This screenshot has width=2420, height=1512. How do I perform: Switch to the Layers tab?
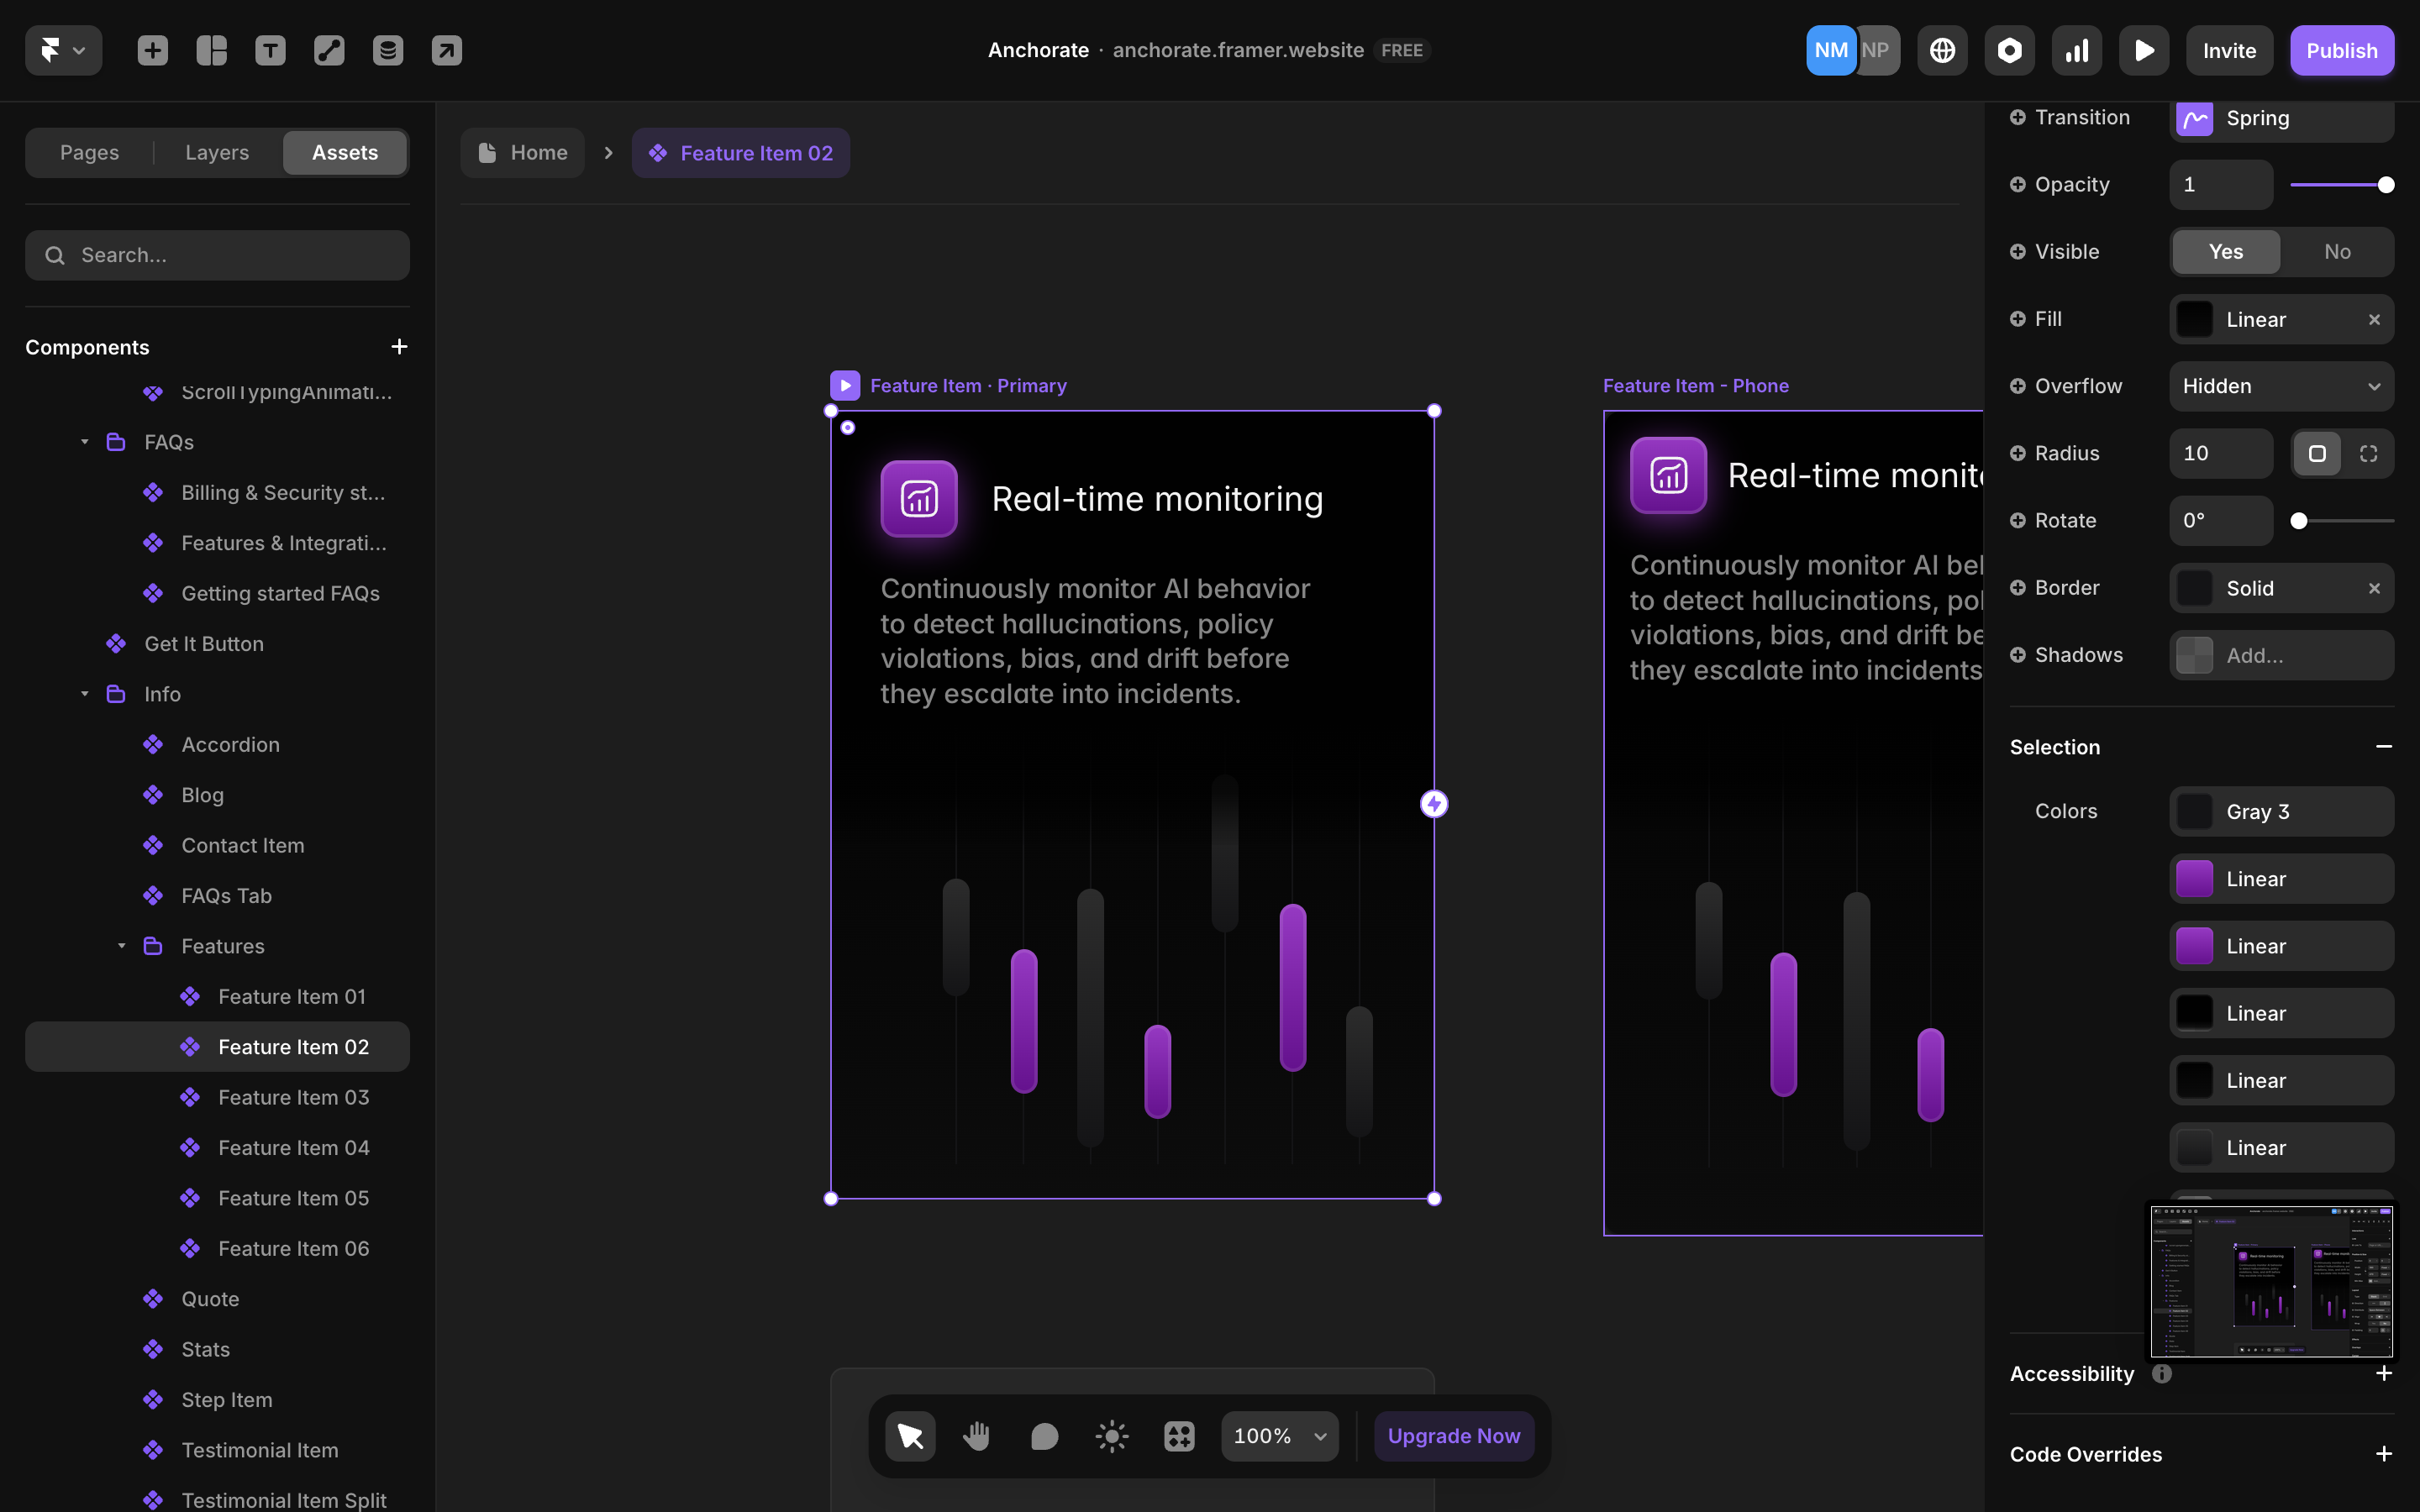[217, 153]
